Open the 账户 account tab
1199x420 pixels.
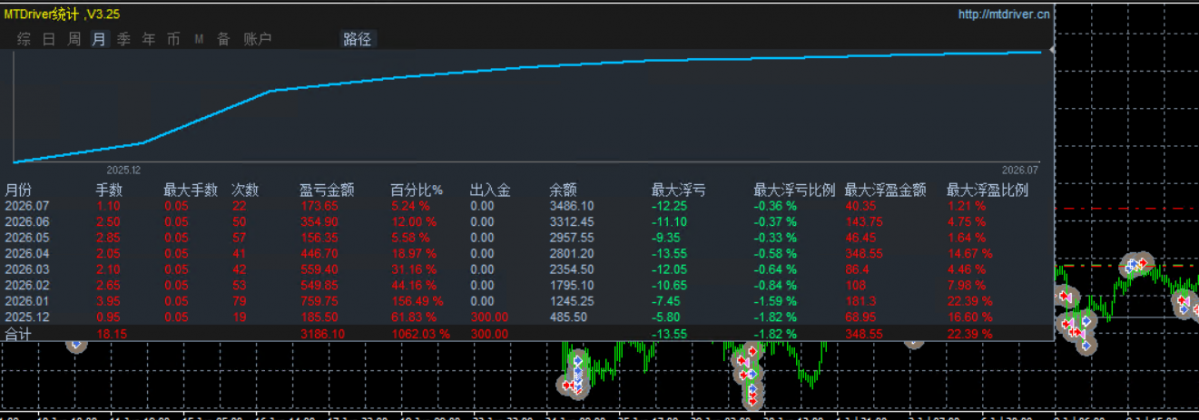(257, 39)
